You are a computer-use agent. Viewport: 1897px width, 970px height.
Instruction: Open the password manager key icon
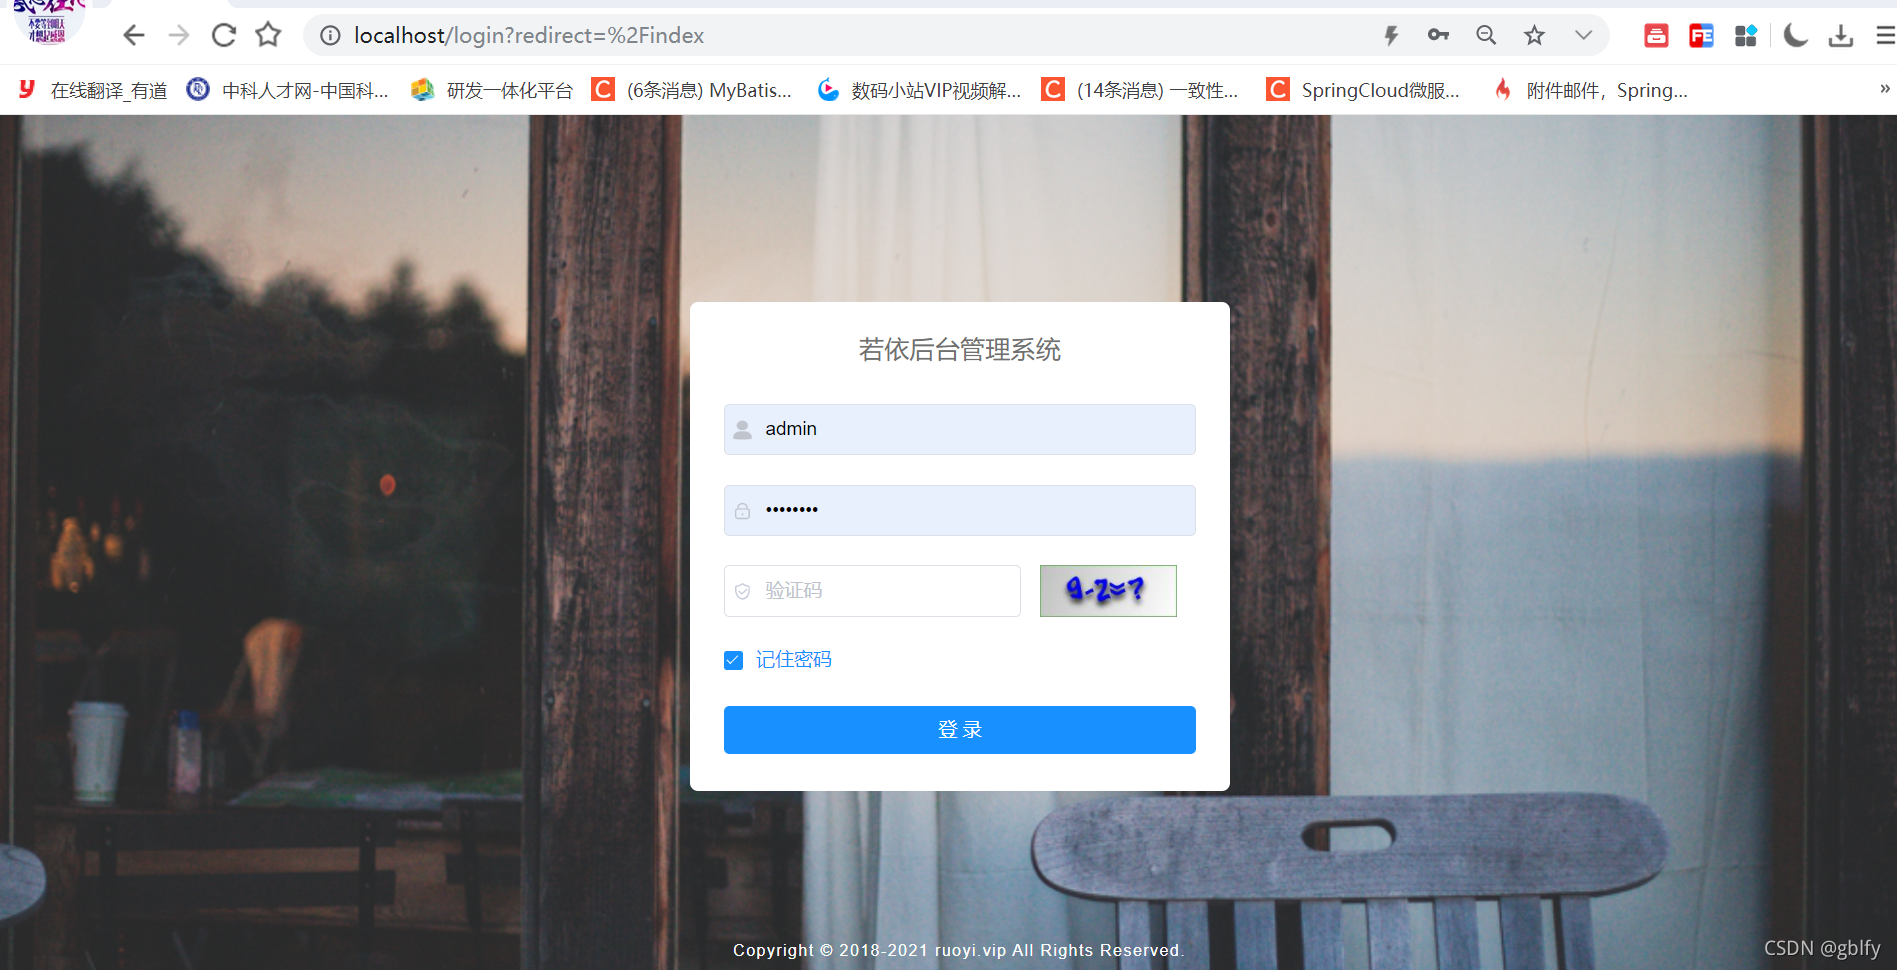click(1438, 34)
